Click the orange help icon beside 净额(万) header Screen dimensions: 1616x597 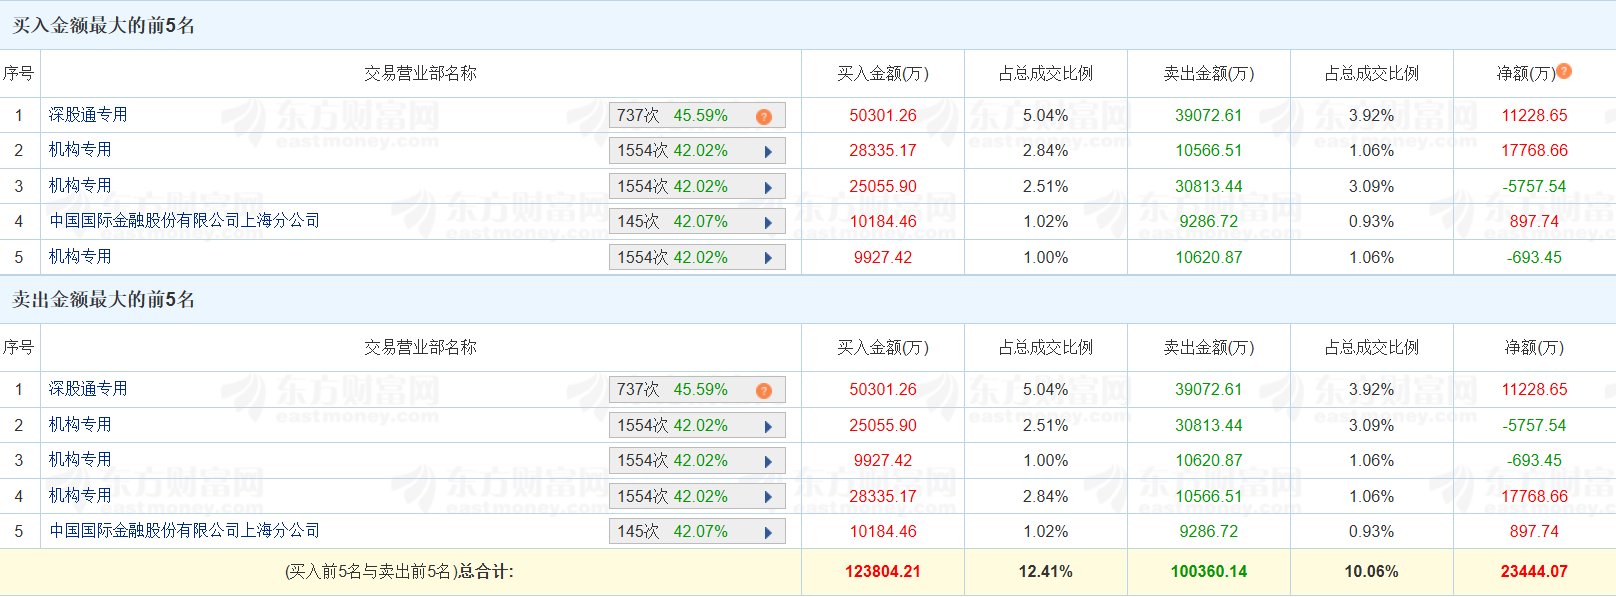[1564, 71]
